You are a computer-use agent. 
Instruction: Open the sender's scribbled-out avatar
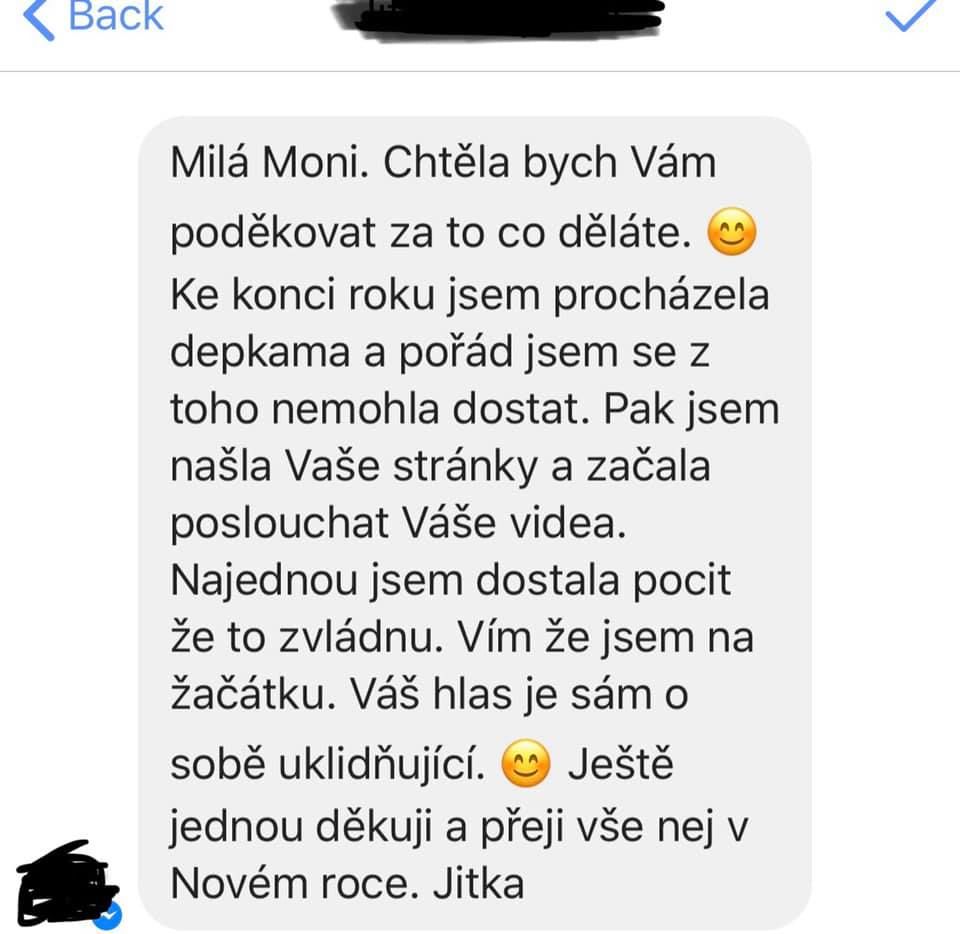66,882
